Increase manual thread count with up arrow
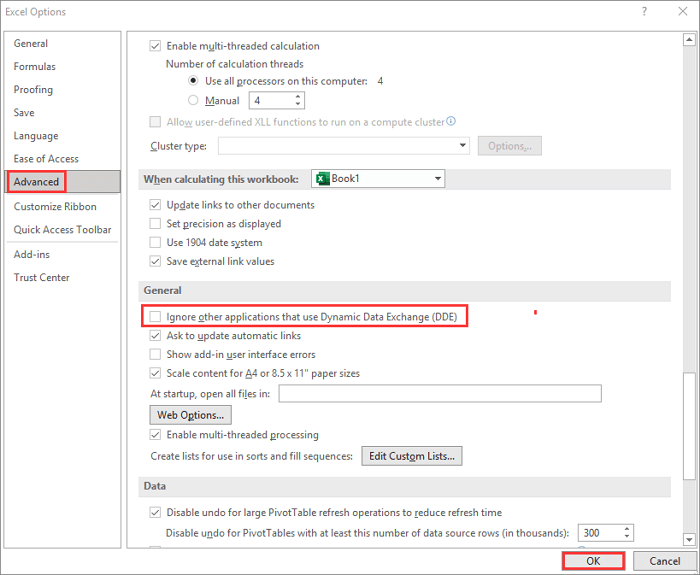 [298, 96]
